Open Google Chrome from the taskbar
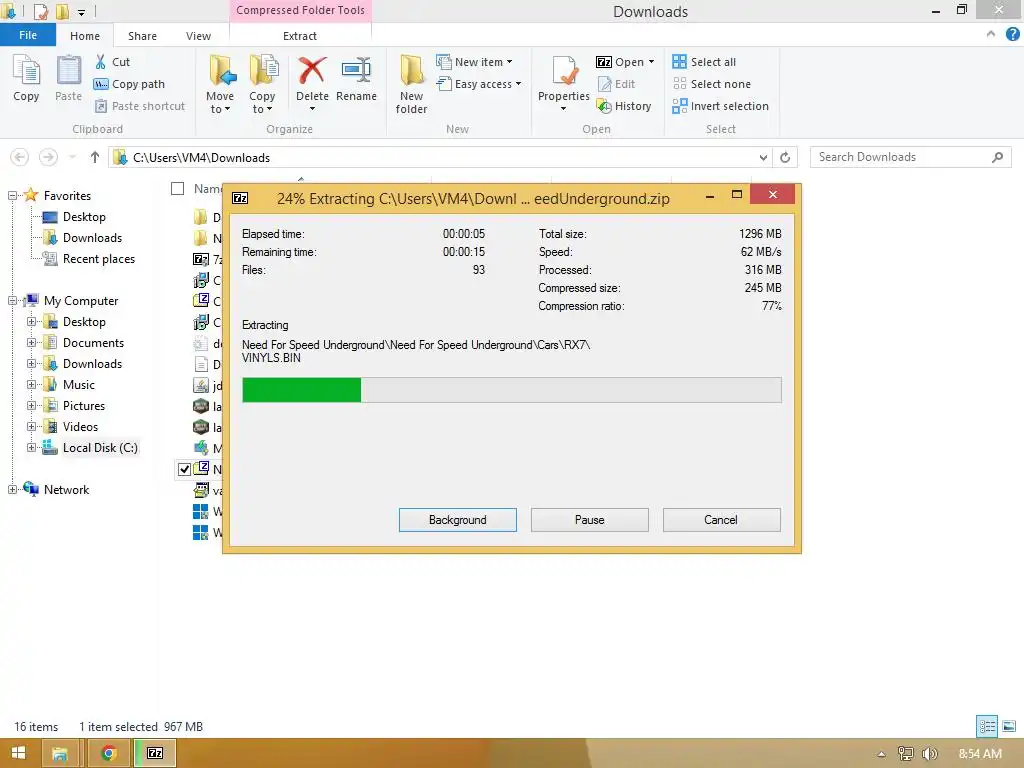Viewport: 1024px width, 768px height. (x=108, y=753)
